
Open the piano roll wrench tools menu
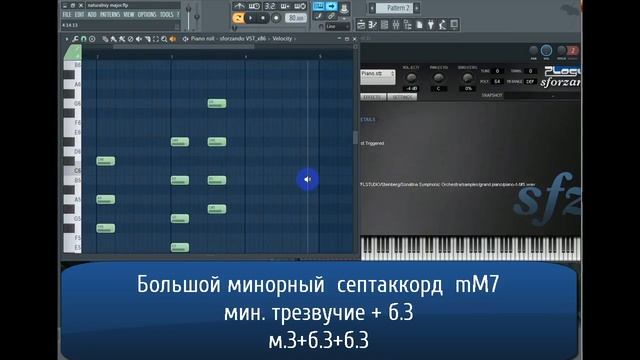tap(76, 39)
